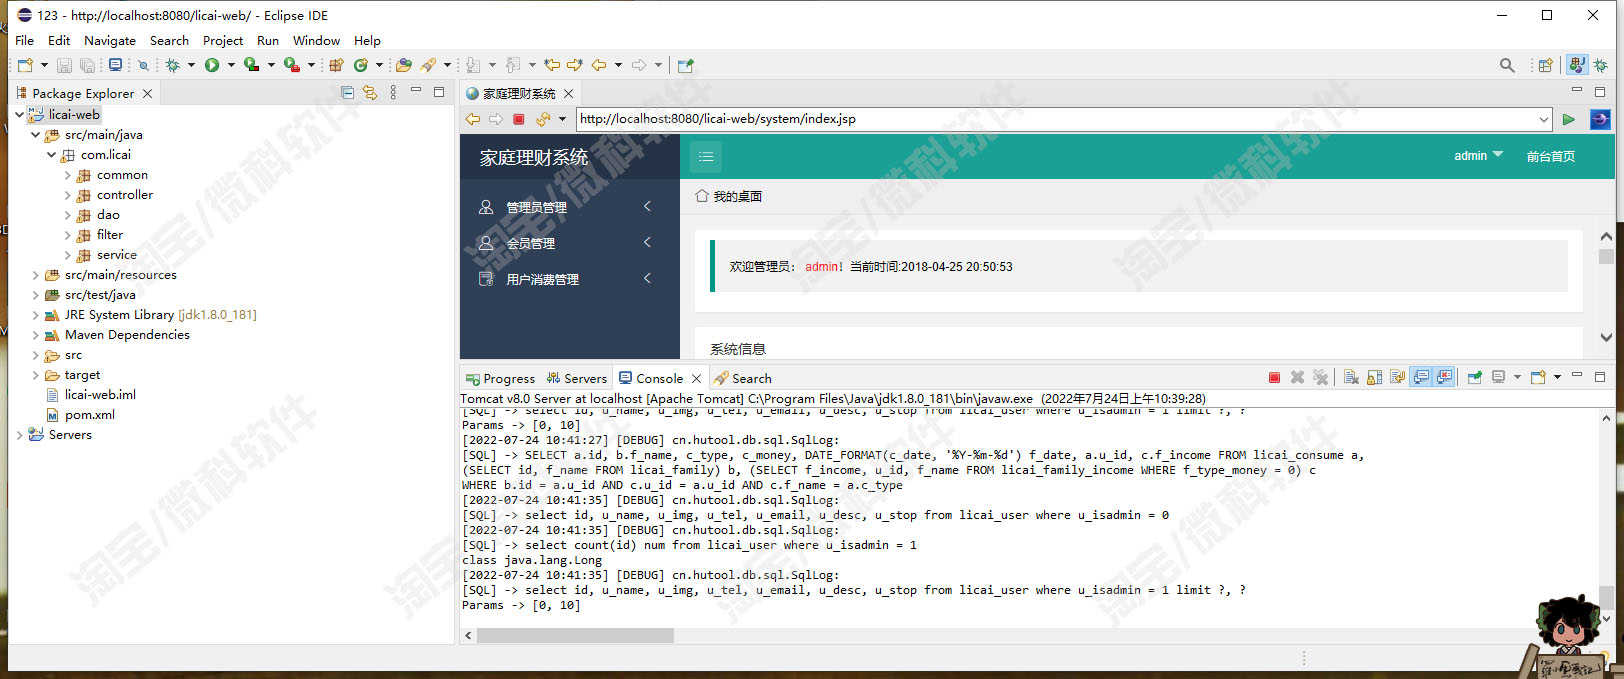1624x679 pixels.
Task: Toggle Show Console on Standard Error change
Action: pyautogui.click(x=1444, y=377)
